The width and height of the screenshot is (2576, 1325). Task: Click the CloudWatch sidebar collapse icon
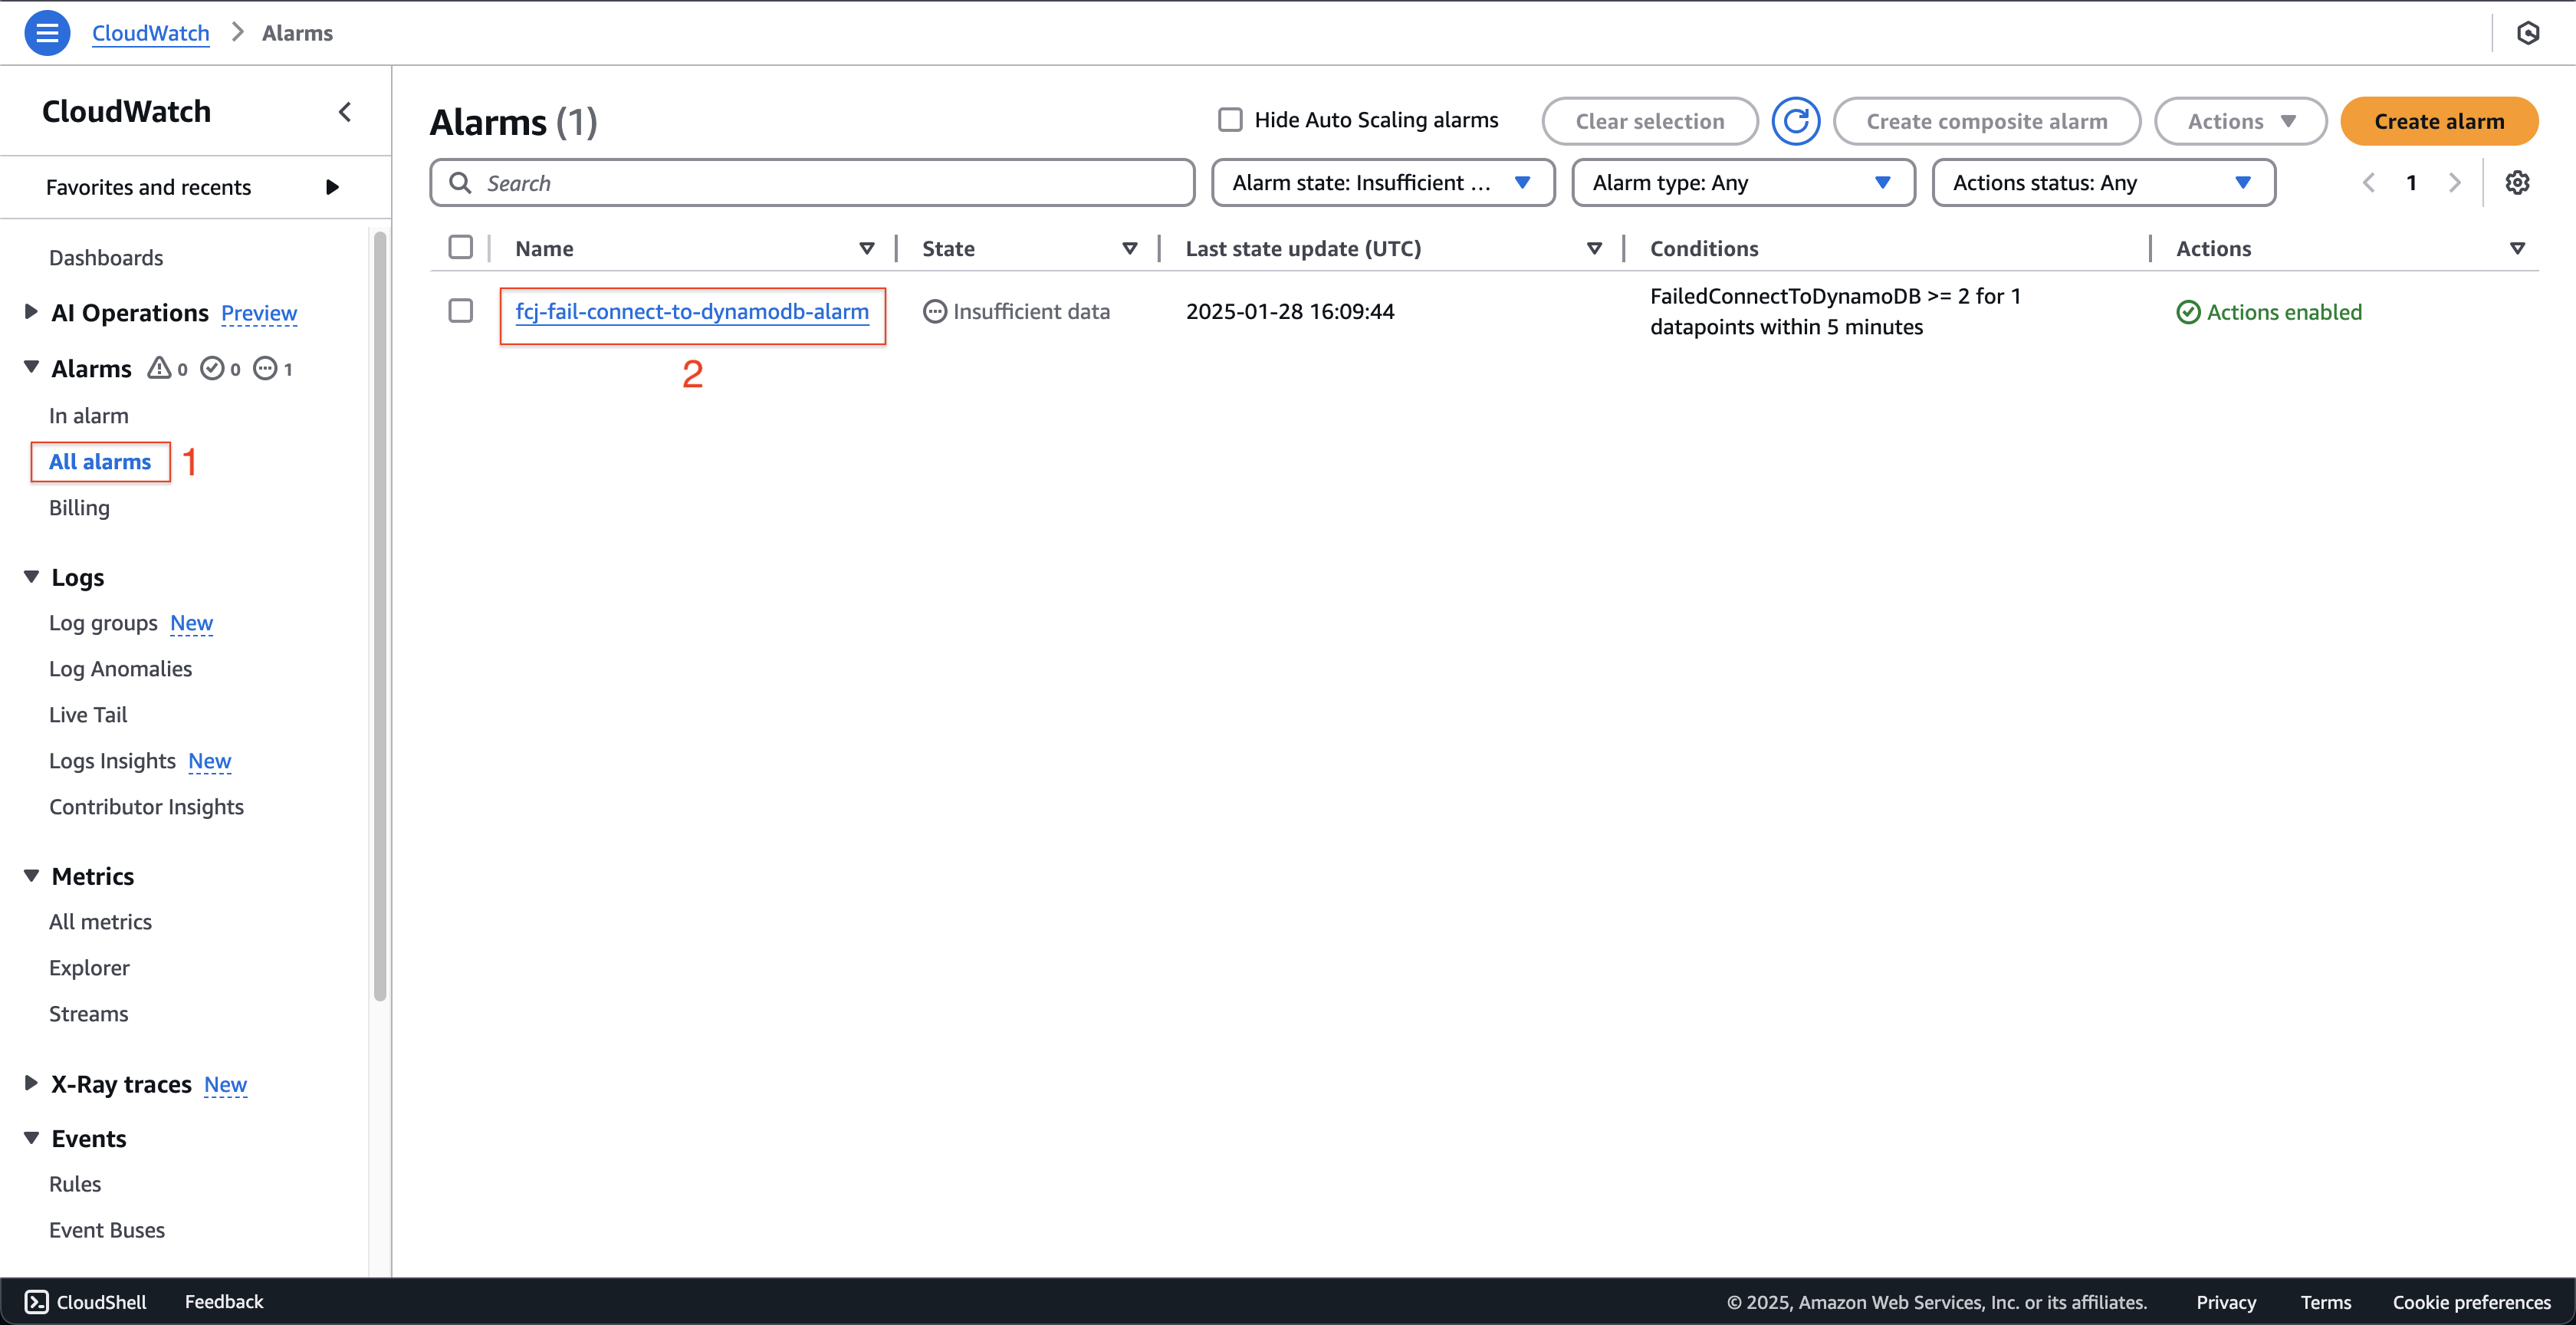[x=343, y=108]
